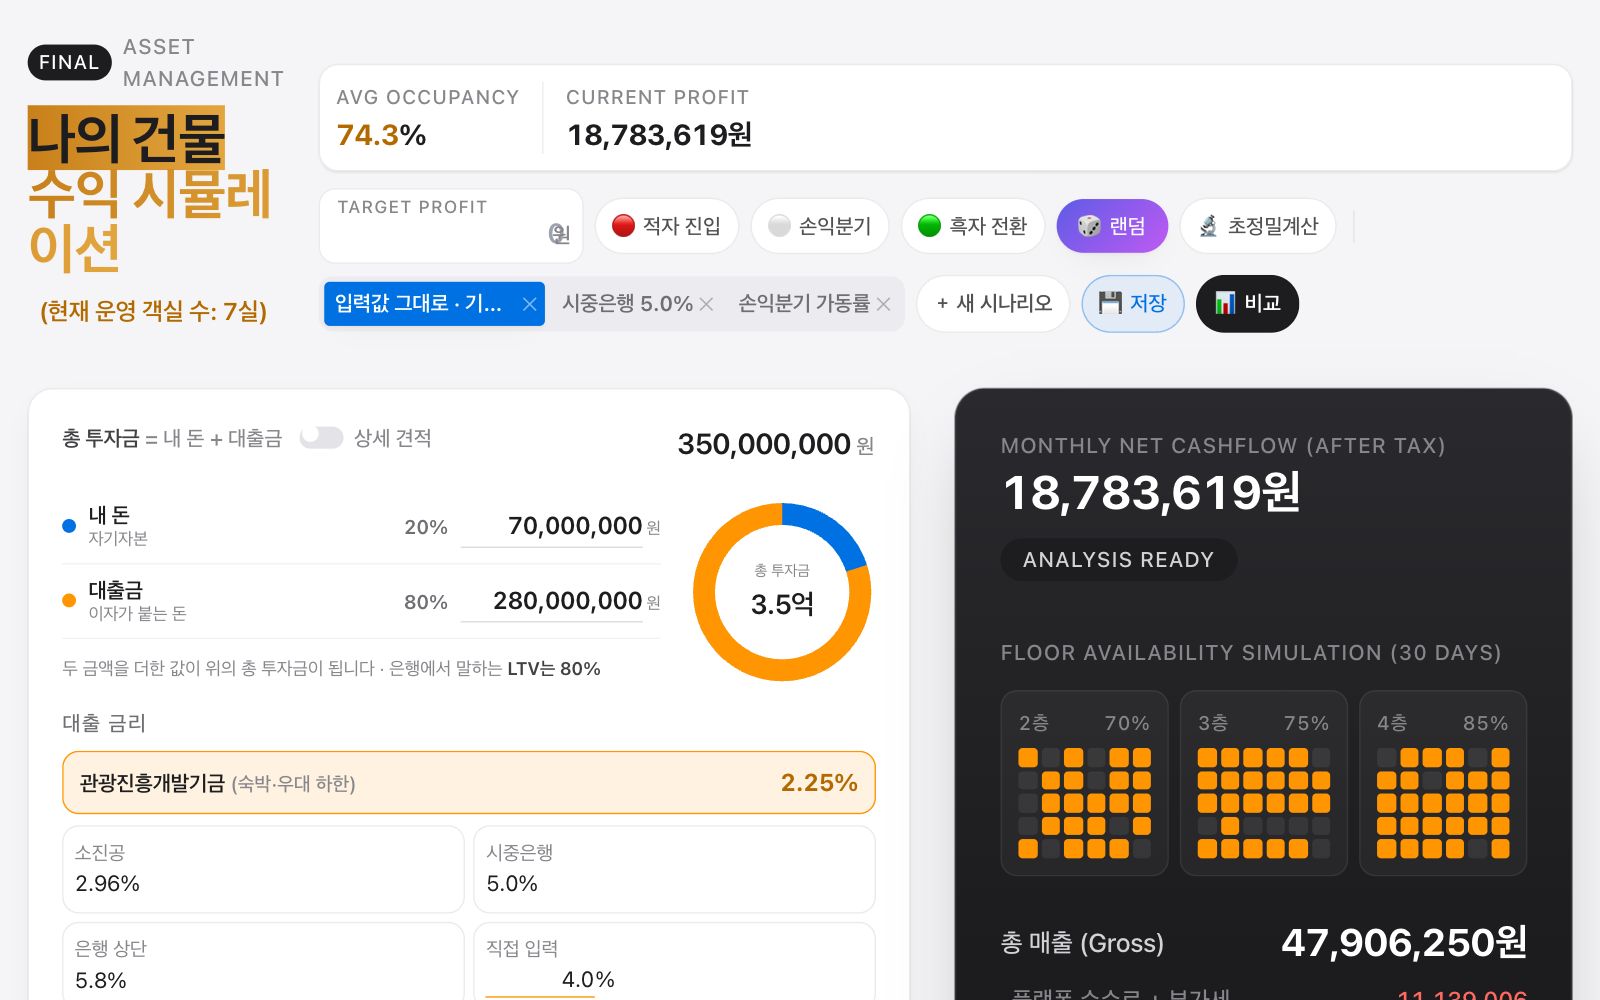Click the TARGET PROFIT input field

(451, 226)
